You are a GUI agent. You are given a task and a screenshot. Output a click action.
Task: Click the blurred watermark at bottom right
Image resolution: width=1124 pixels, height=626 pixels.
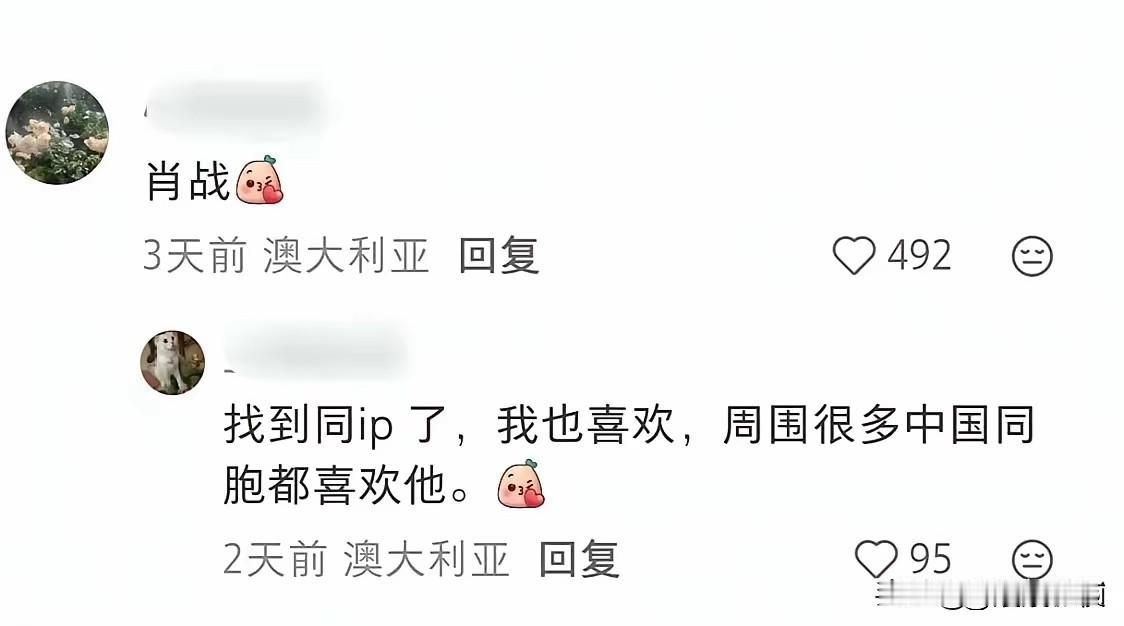pos(991,593)
